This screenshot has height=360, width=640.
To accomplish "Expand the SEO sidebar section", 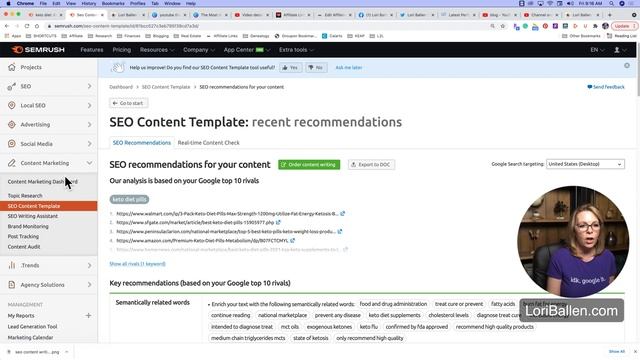I will 89,86.
